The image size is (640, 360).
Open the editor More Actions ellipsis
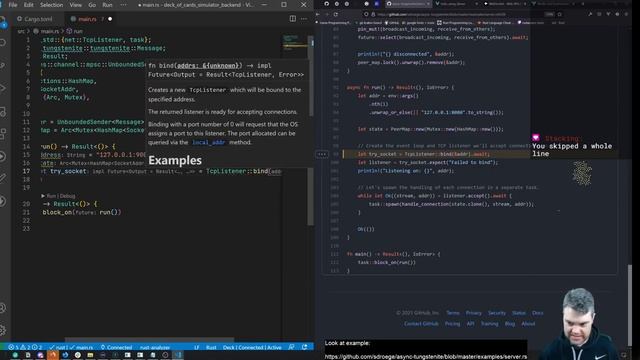click(304, 18)
